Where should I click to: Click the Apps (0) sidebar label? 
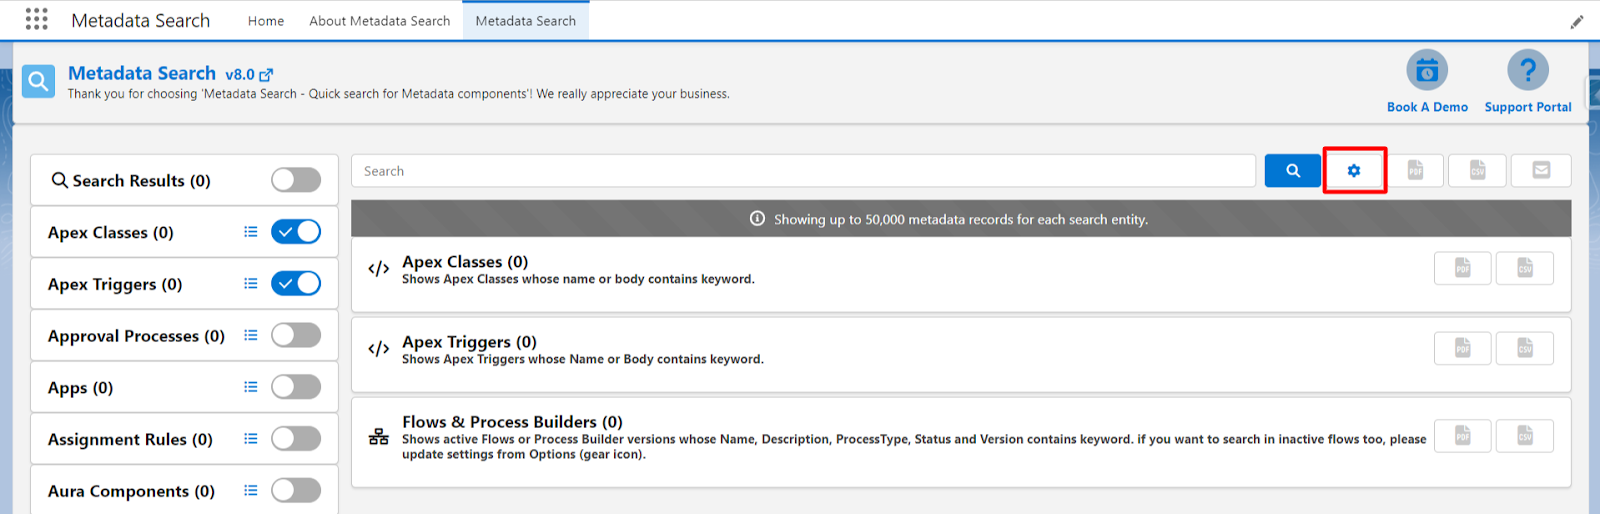coord(80,388)
